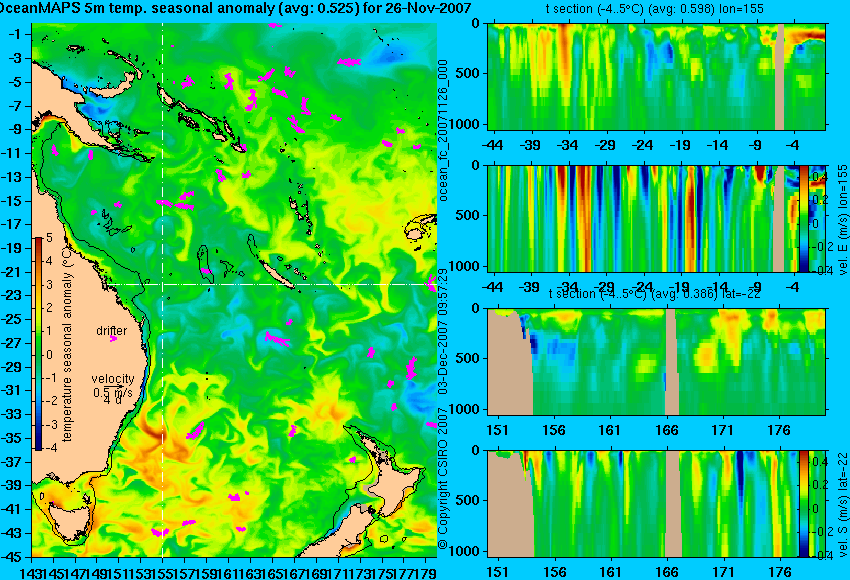The width and height of the screenshot is (850, 580).
Task: Click the 'ocean_fc_20071126_000' vertical file label
Action: tap(443, 130)
